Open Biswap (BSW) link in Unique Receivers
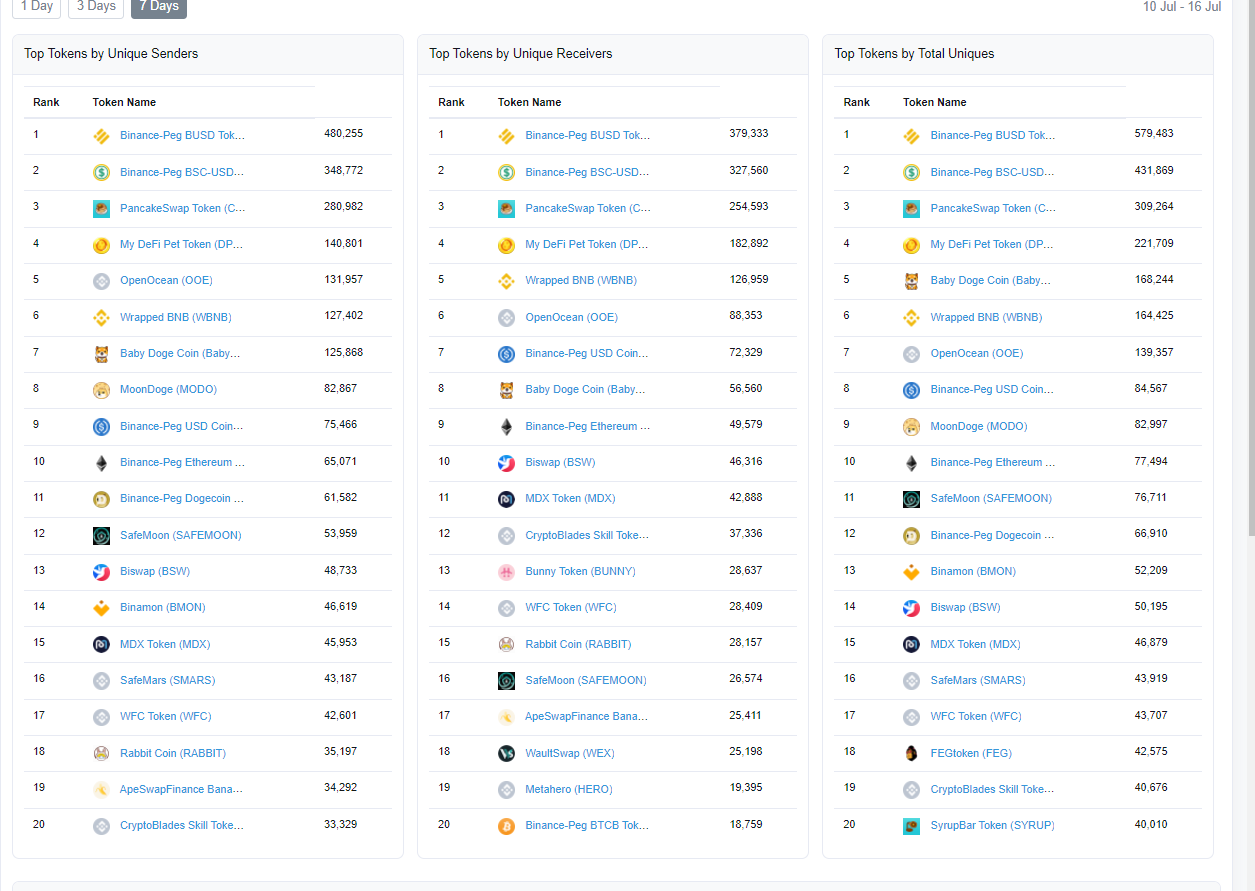The width and height of the screenshot is (1255, 891). pyautogui.click(x=560, y=462)
